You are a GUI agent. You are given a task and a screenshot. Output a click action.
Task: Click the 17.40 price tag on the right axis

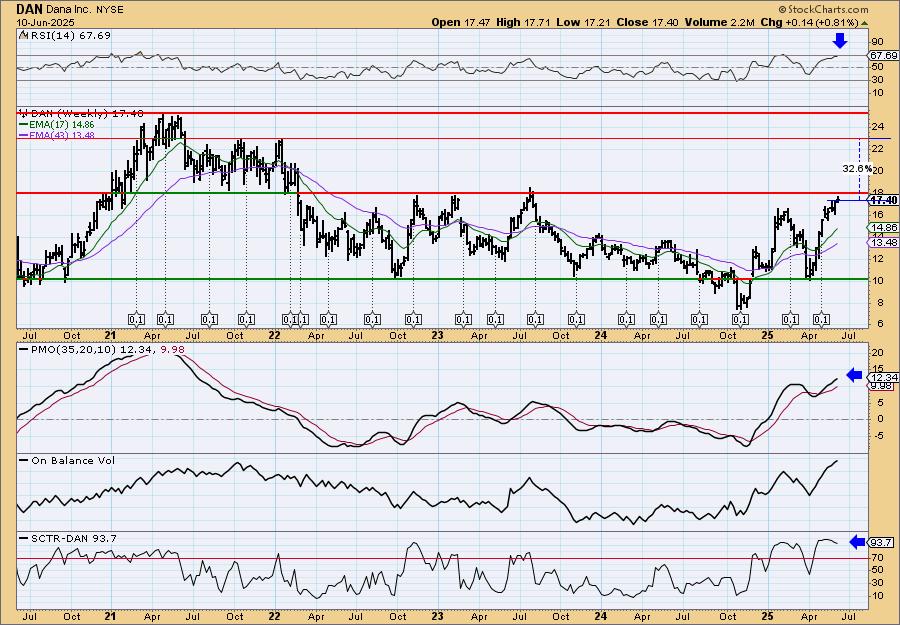[884, 200]
